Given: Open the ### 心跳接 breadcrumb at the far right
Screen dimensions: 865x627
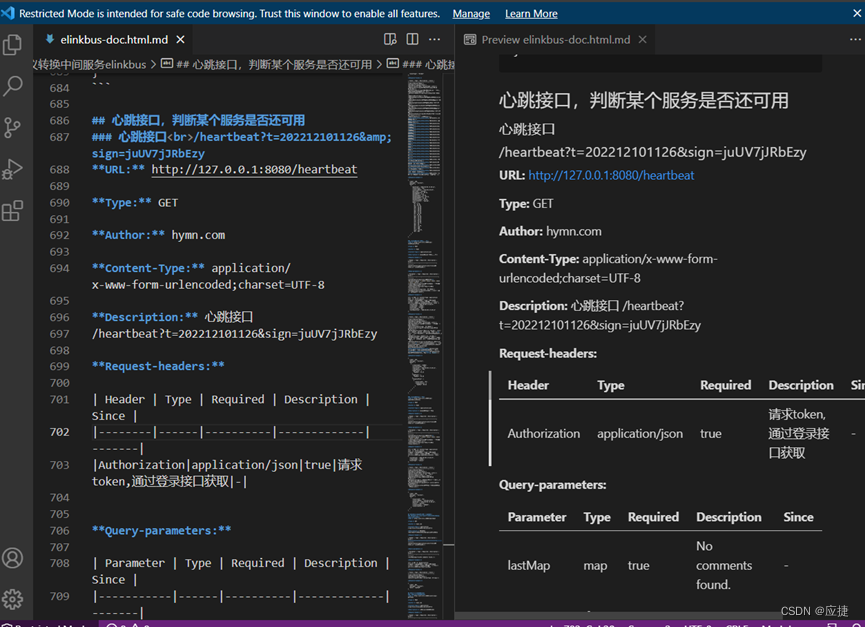Looking at the screenshot, I should (421, 65).
